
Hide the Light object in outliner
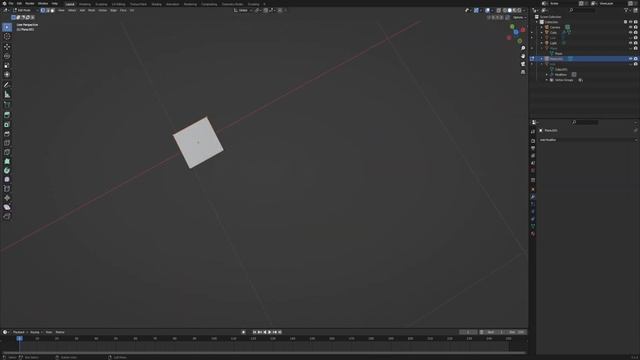pos(631,43)
